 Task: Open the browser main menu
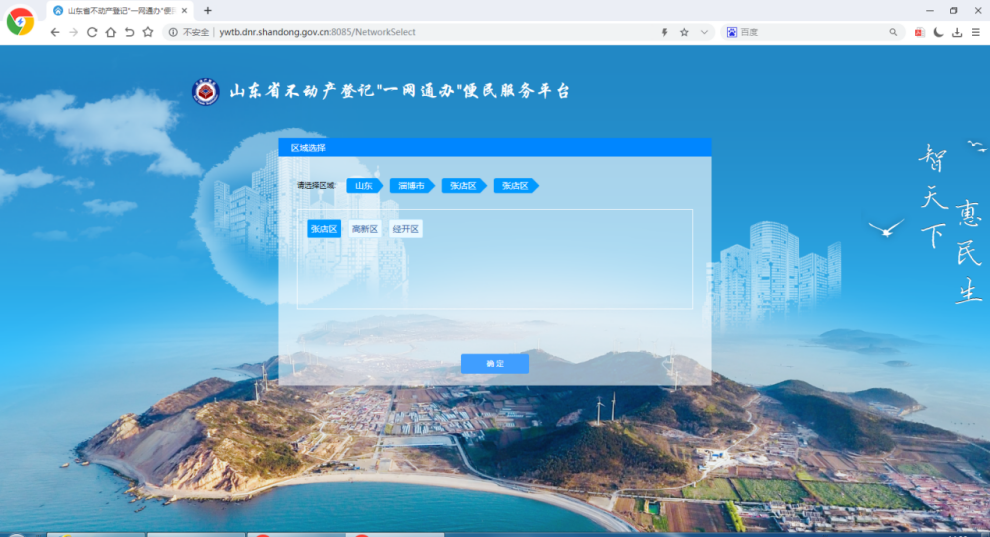coord(975,32)
